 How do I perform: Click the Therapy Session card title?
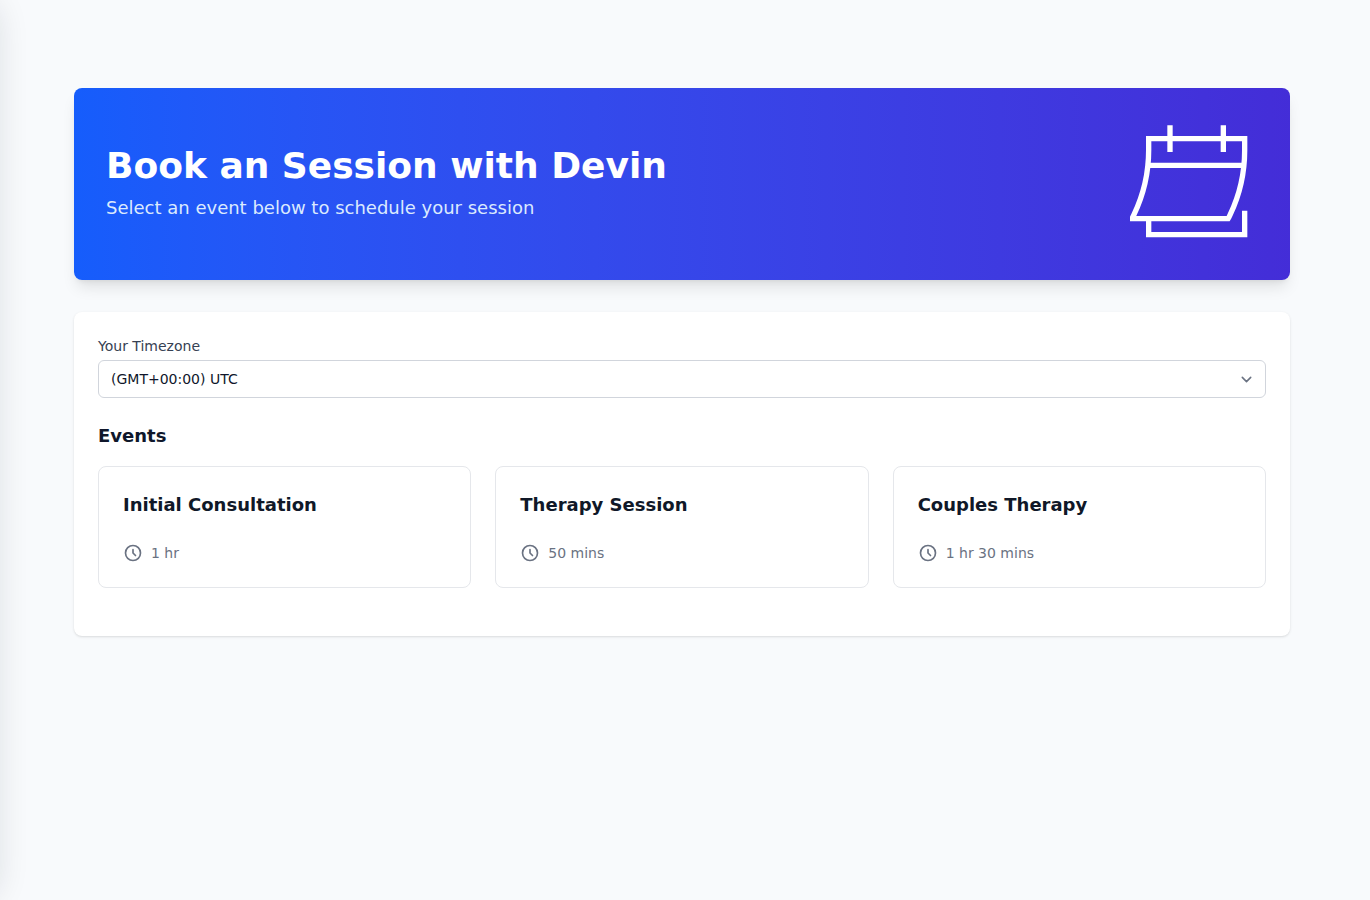(x=603, y=504)
